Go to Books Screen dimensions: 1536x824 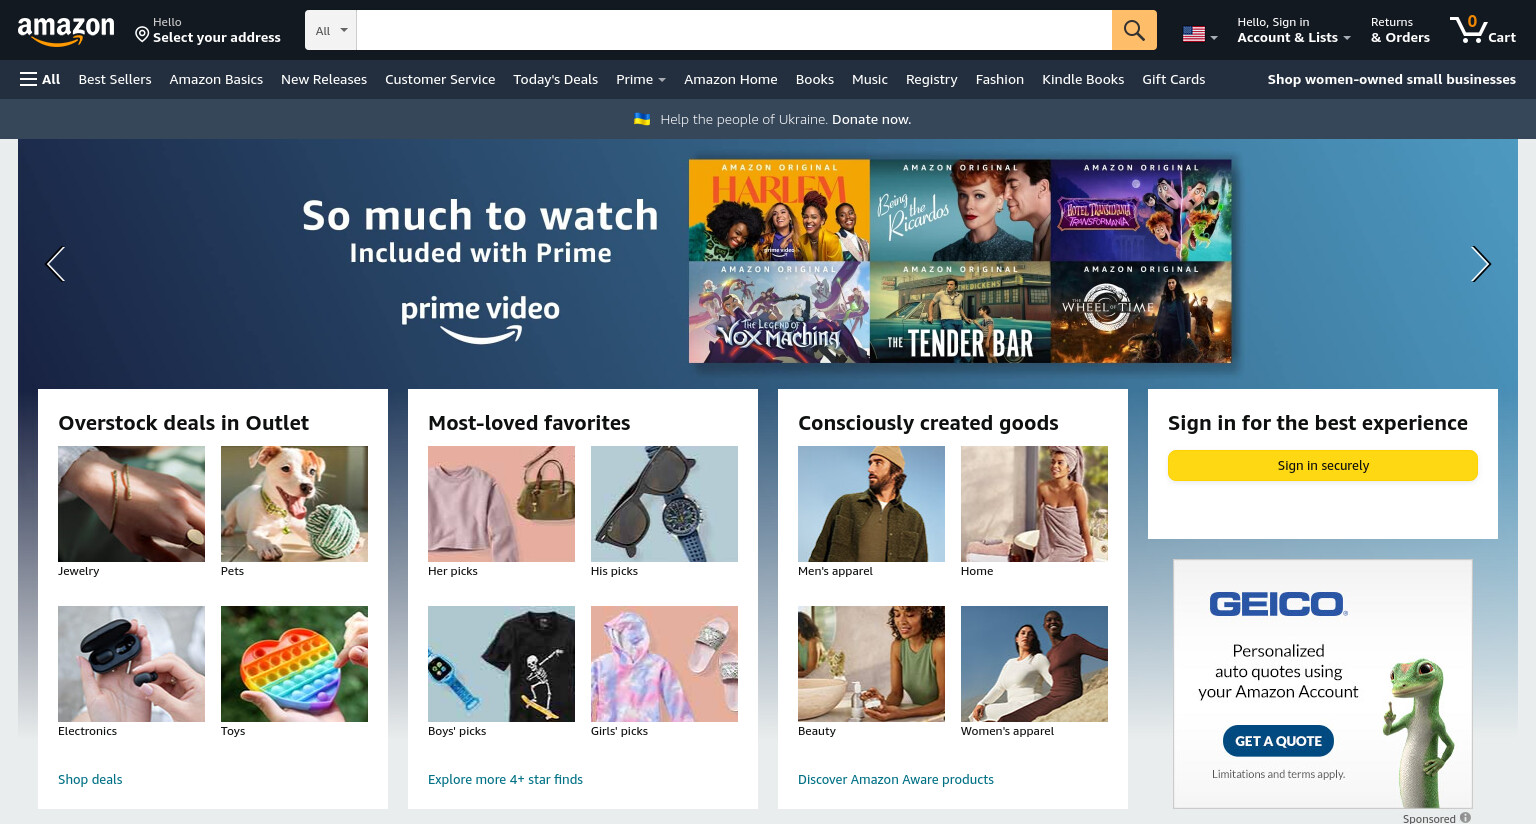(x=814, y=79)
